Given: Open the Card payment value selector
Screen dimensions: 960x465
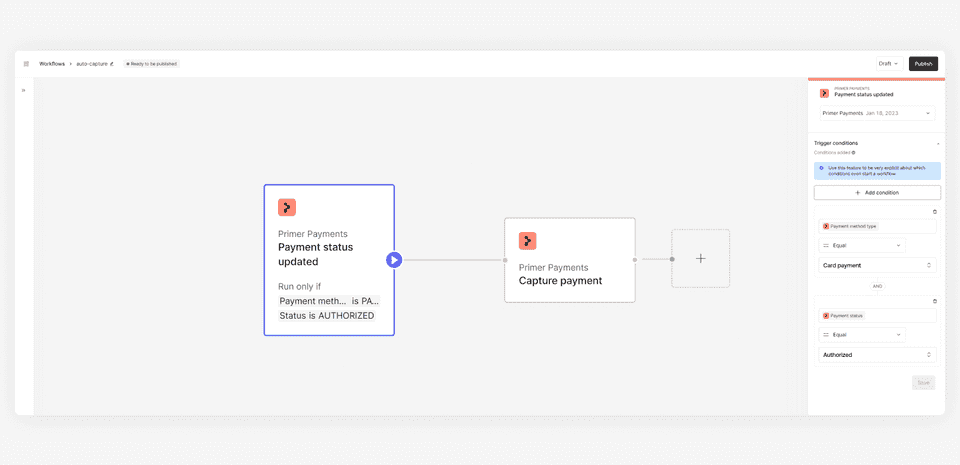Looking at the screenshot, I should 877,266.
